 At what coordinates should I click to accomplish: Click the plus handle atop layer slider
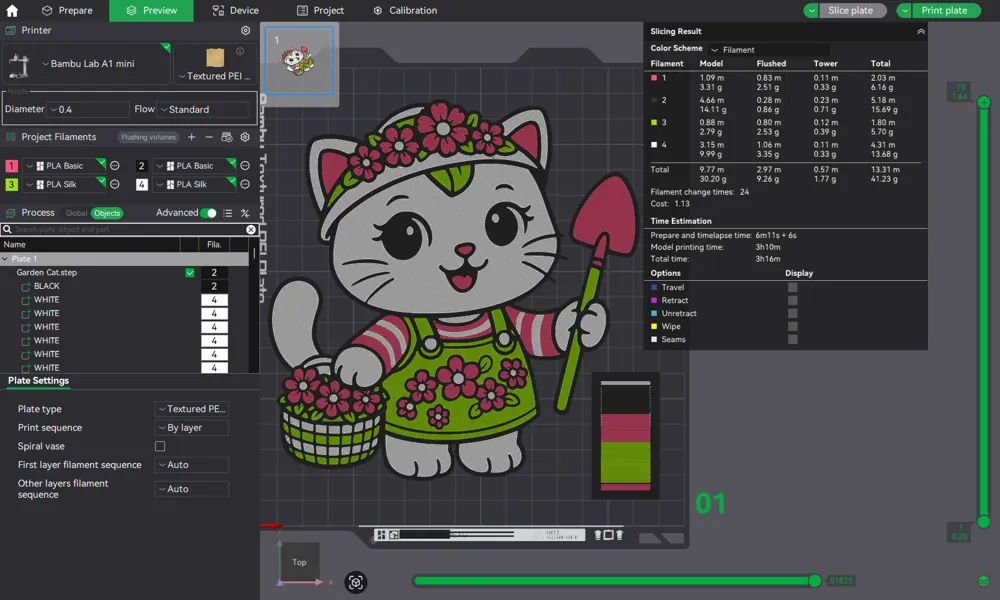tap(984, 102)
